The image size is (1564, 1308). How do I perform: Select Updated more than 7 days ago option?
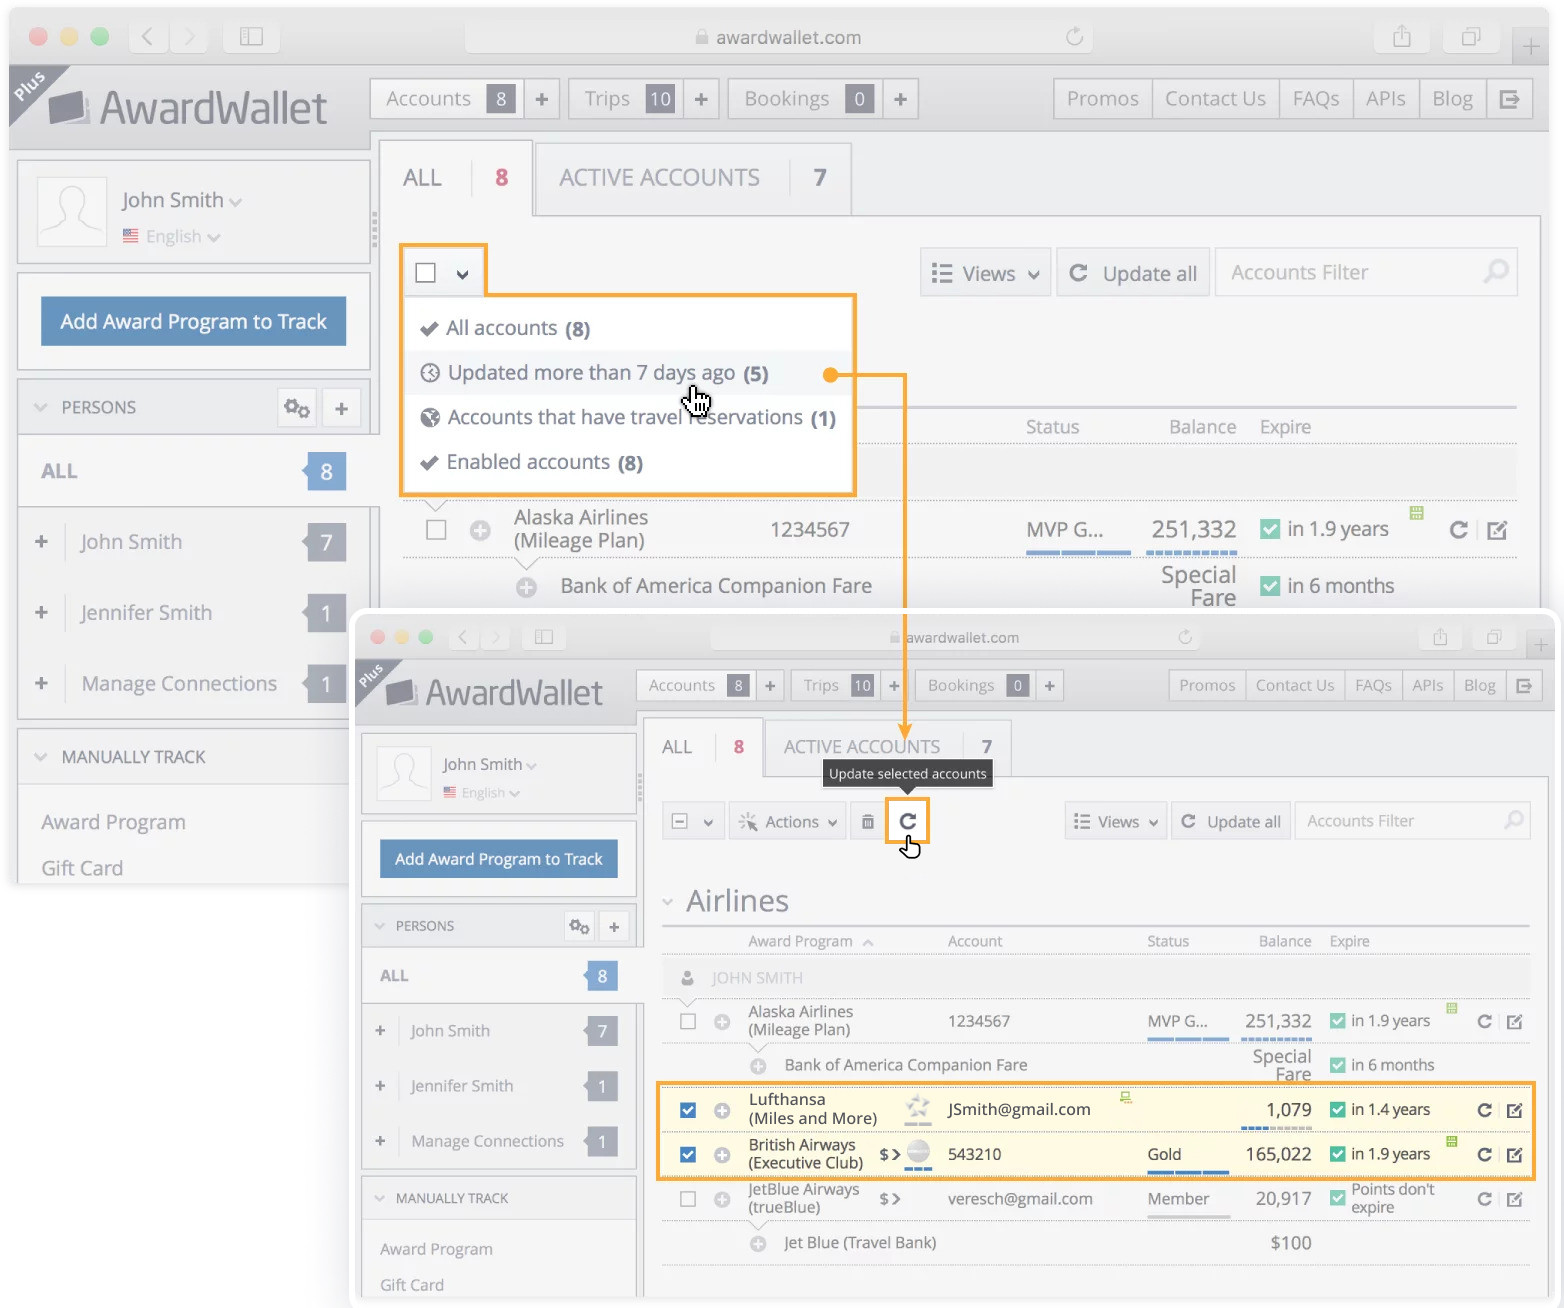point(628,373)
